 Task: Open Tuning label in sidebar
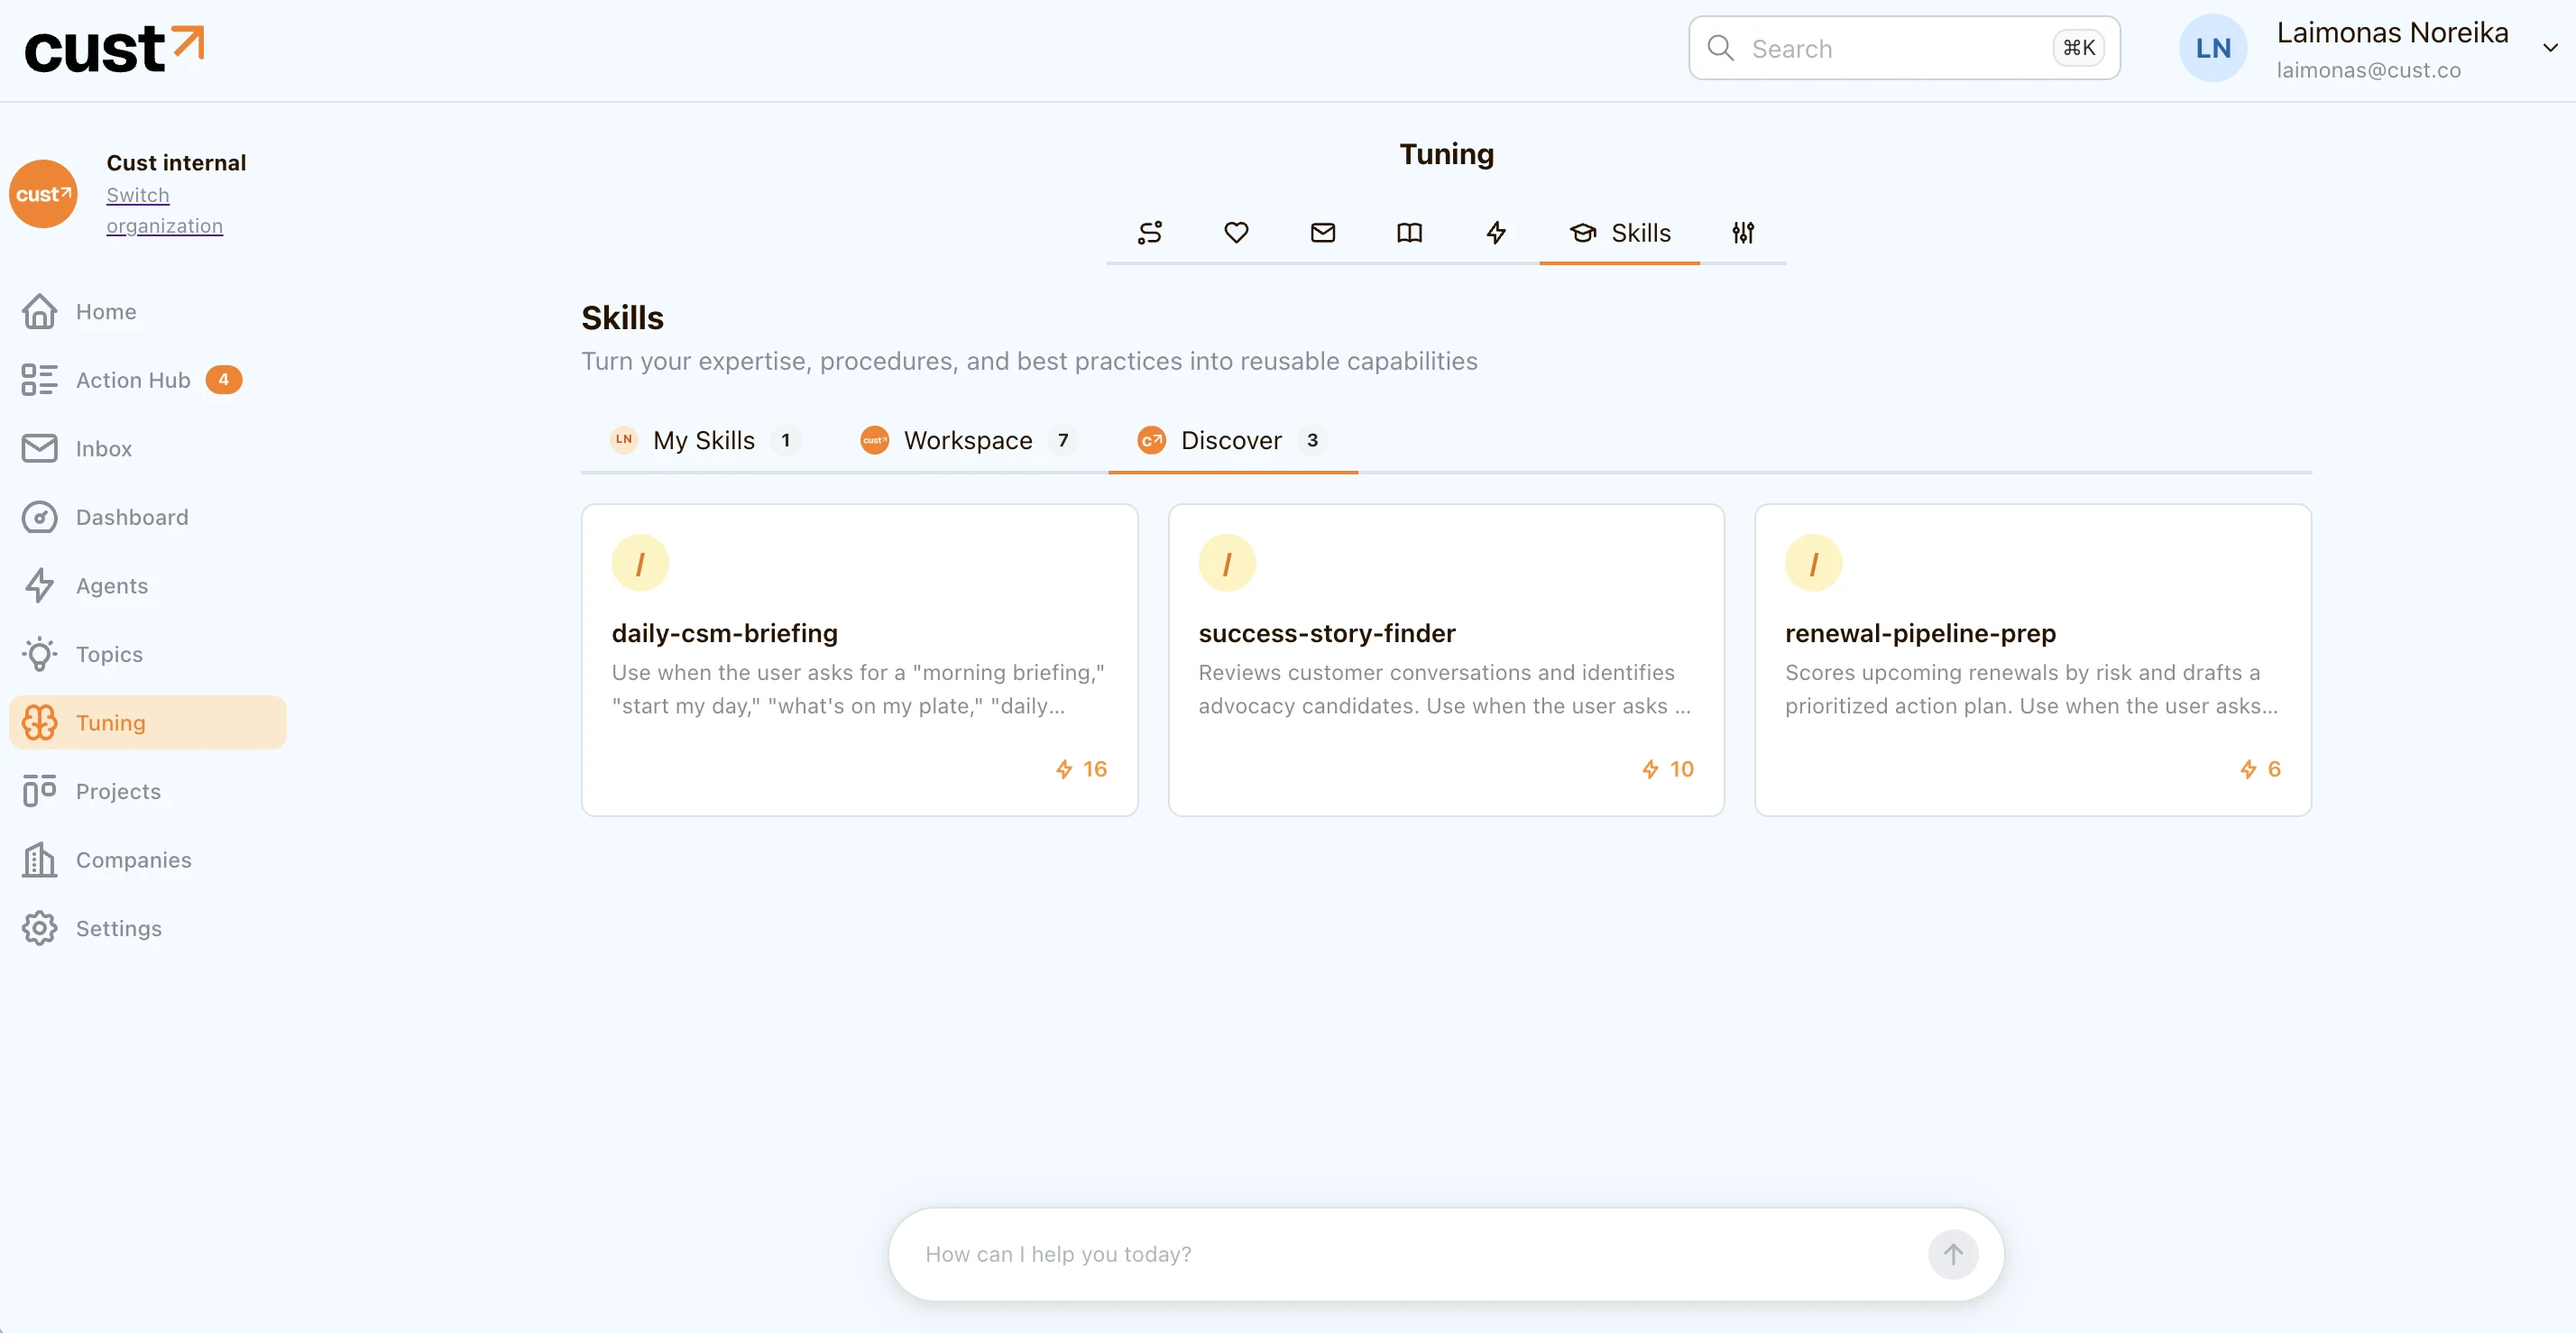[x=110, y=722]
